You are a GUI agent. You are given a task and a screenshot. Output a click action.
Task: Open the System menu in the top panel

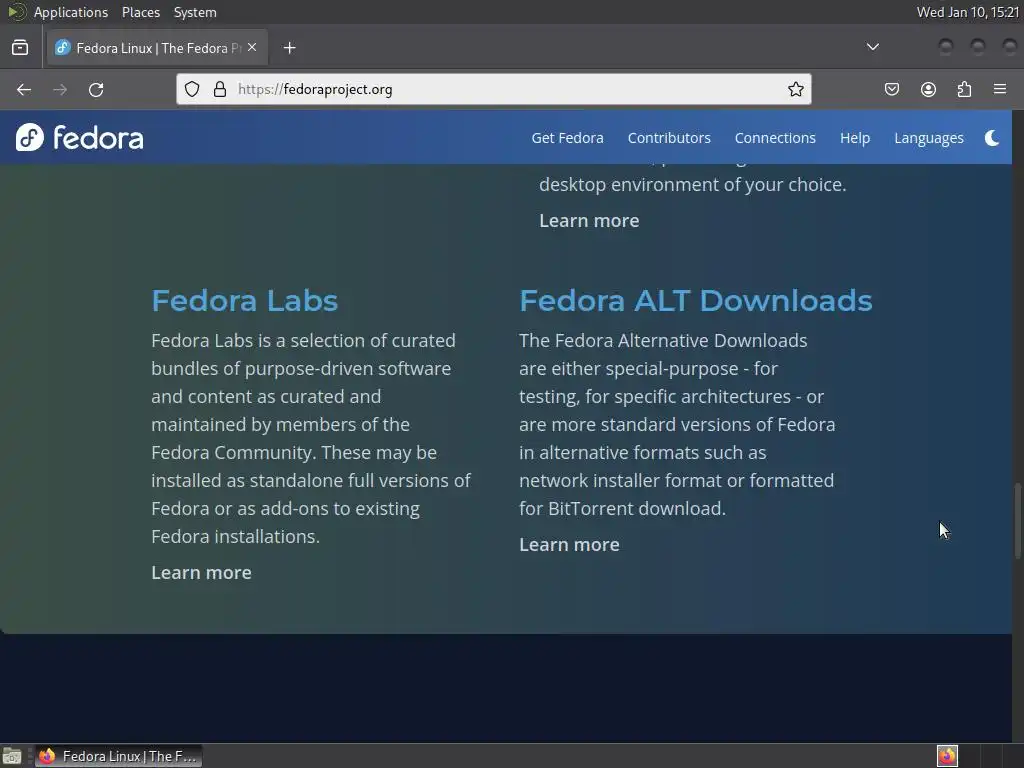coord(195,12)
